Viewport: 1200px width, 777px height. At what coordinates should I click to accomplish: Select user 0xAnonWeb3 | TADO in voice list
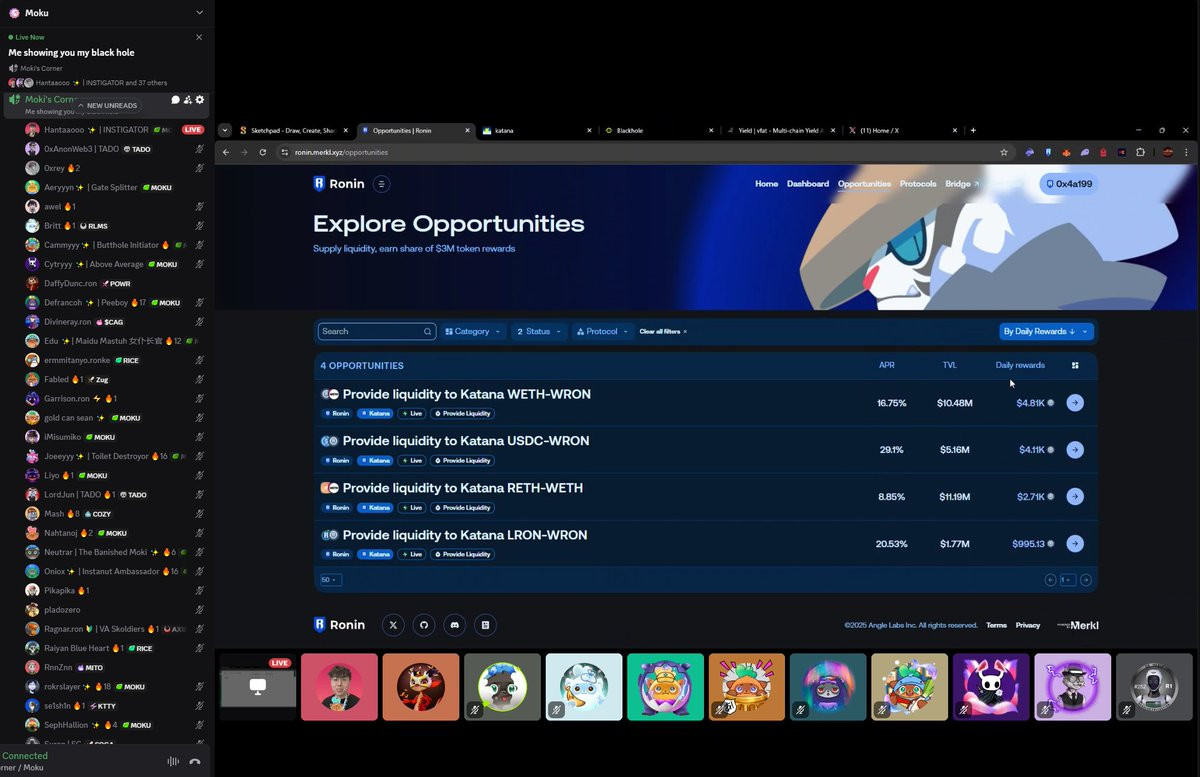coord(114,149)
